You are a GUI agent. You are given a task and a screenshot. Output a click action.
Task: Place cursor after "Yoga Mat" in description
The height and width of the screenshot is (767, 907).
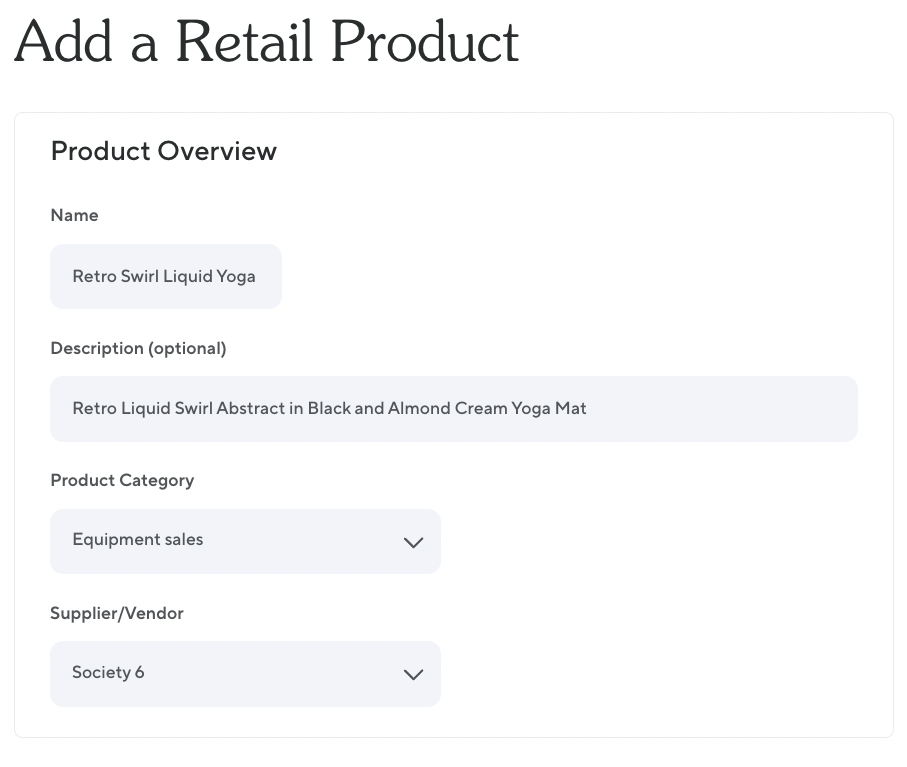tap(588, 408)
